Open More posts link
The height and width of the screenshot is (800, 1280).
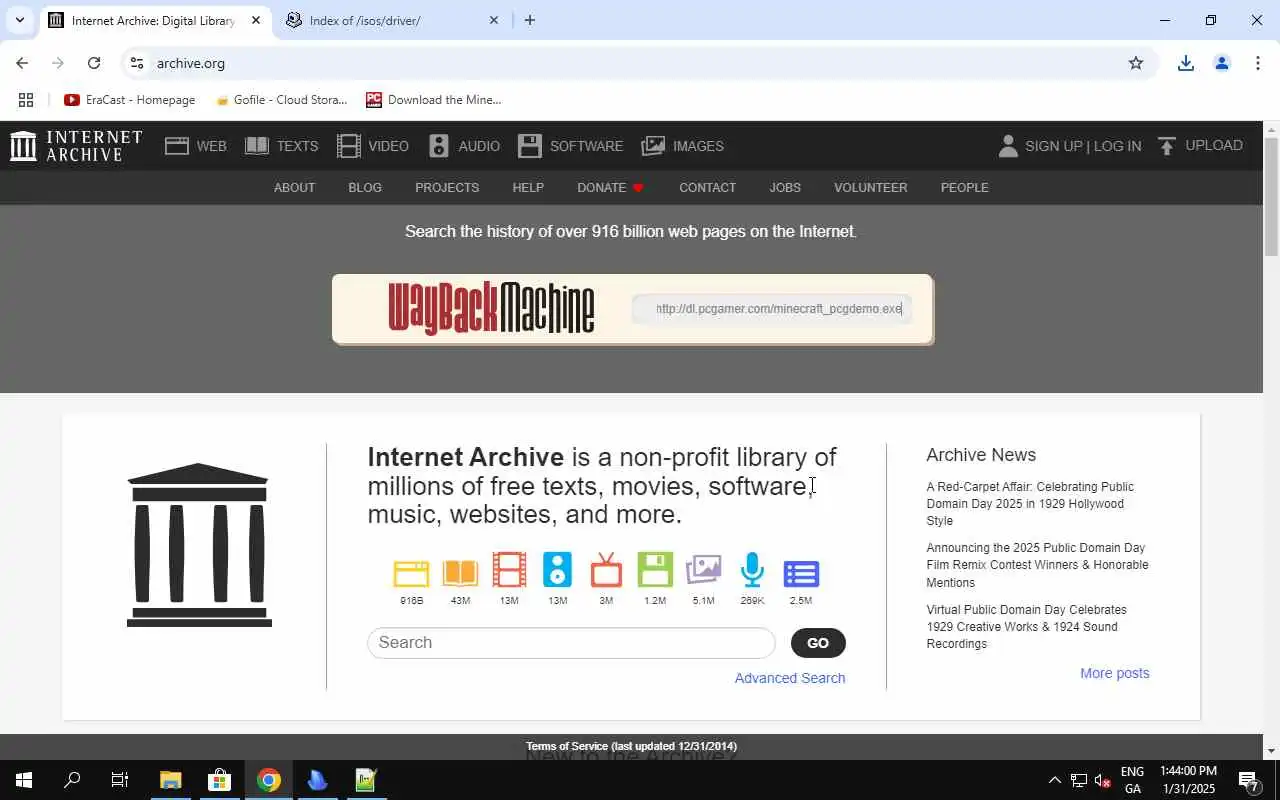pos(1115,673)
